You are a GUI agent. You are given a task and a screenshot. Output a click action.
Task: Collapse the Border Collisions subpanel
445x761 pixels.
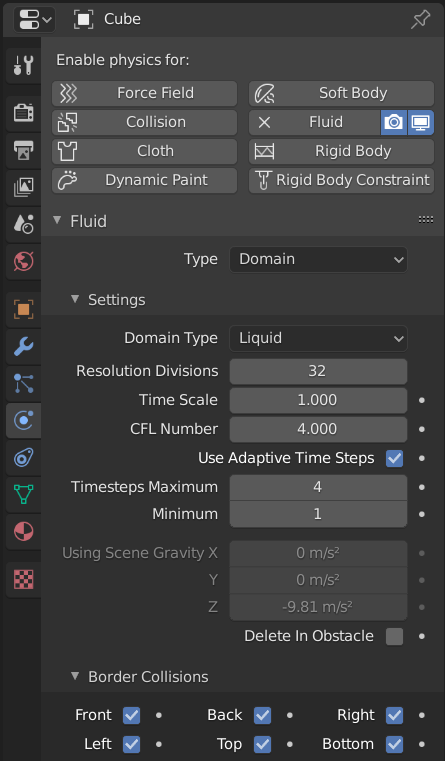75,676
